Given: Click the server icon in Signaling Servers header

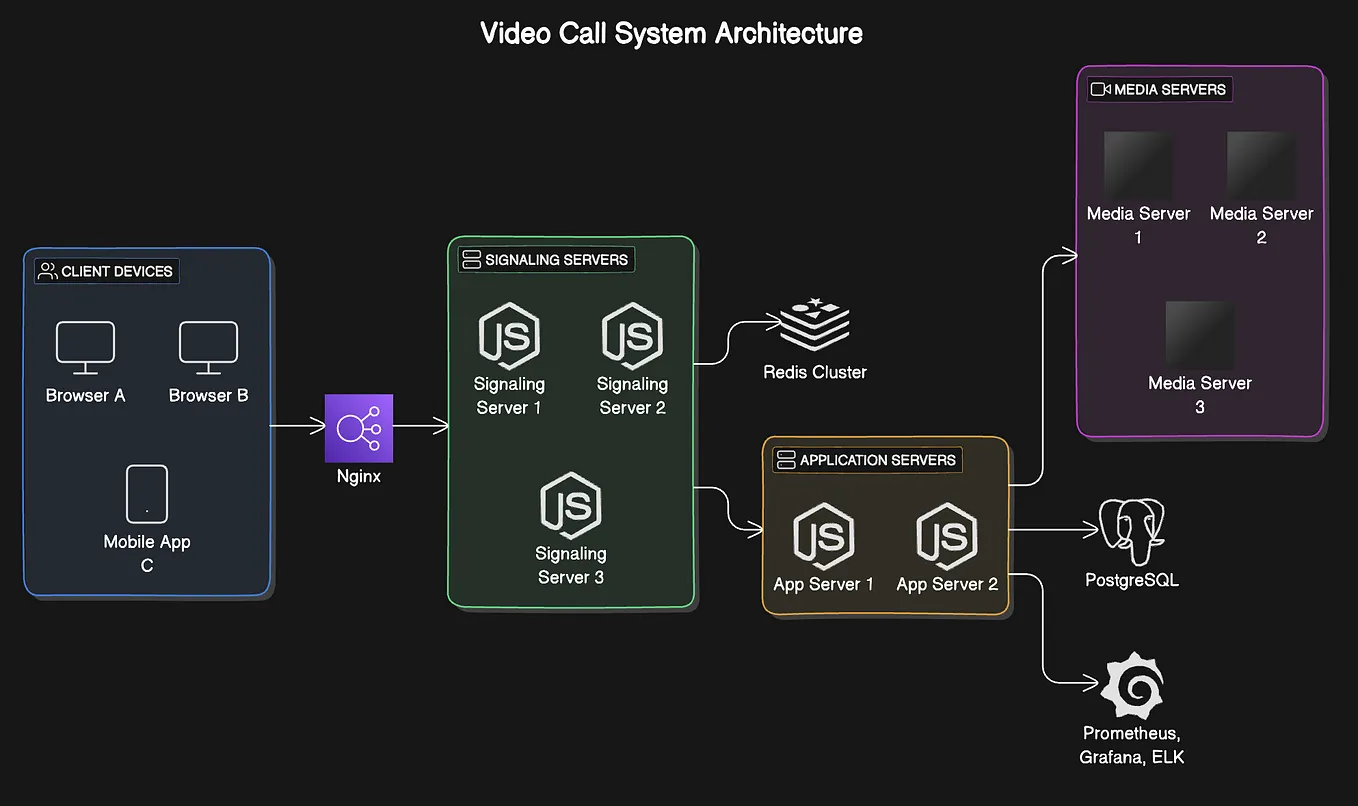Looking at the screenshot, I should pos(471,260).
